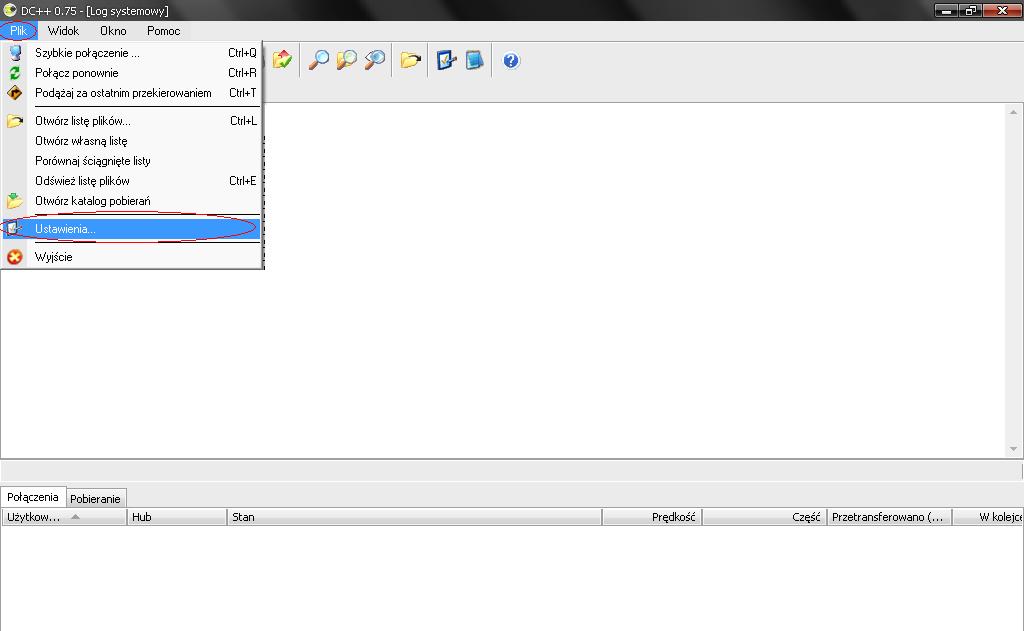Open the Pomoc menu

163,31
